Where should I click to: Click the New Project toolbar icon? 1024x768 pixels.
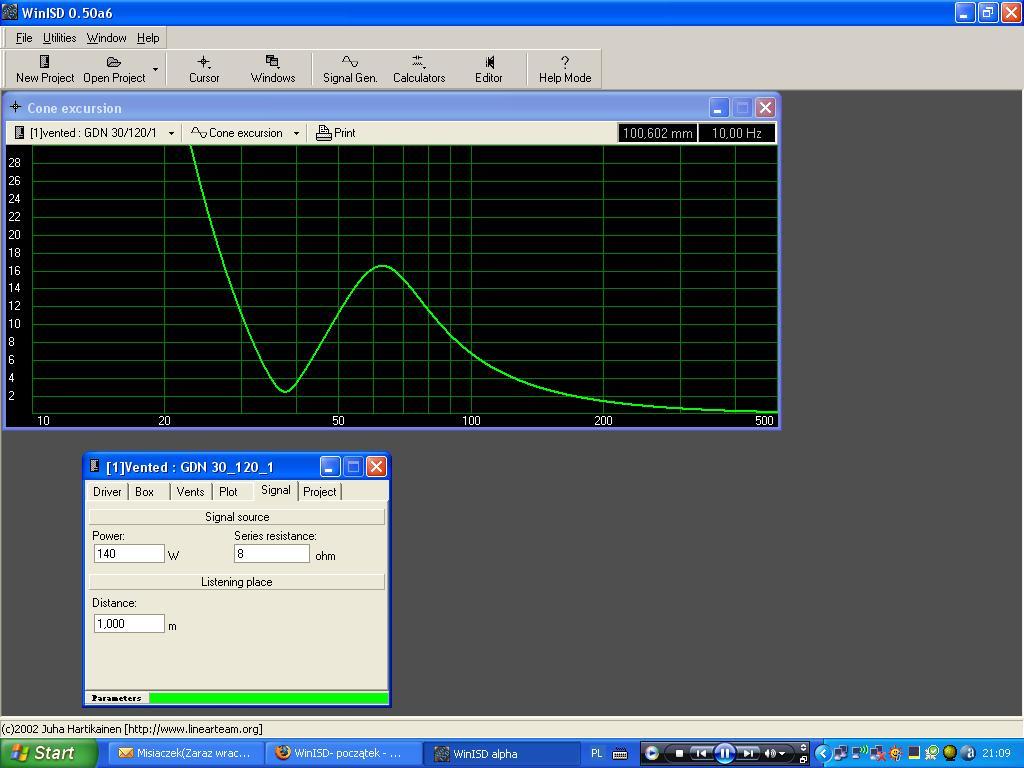point(44,68)
